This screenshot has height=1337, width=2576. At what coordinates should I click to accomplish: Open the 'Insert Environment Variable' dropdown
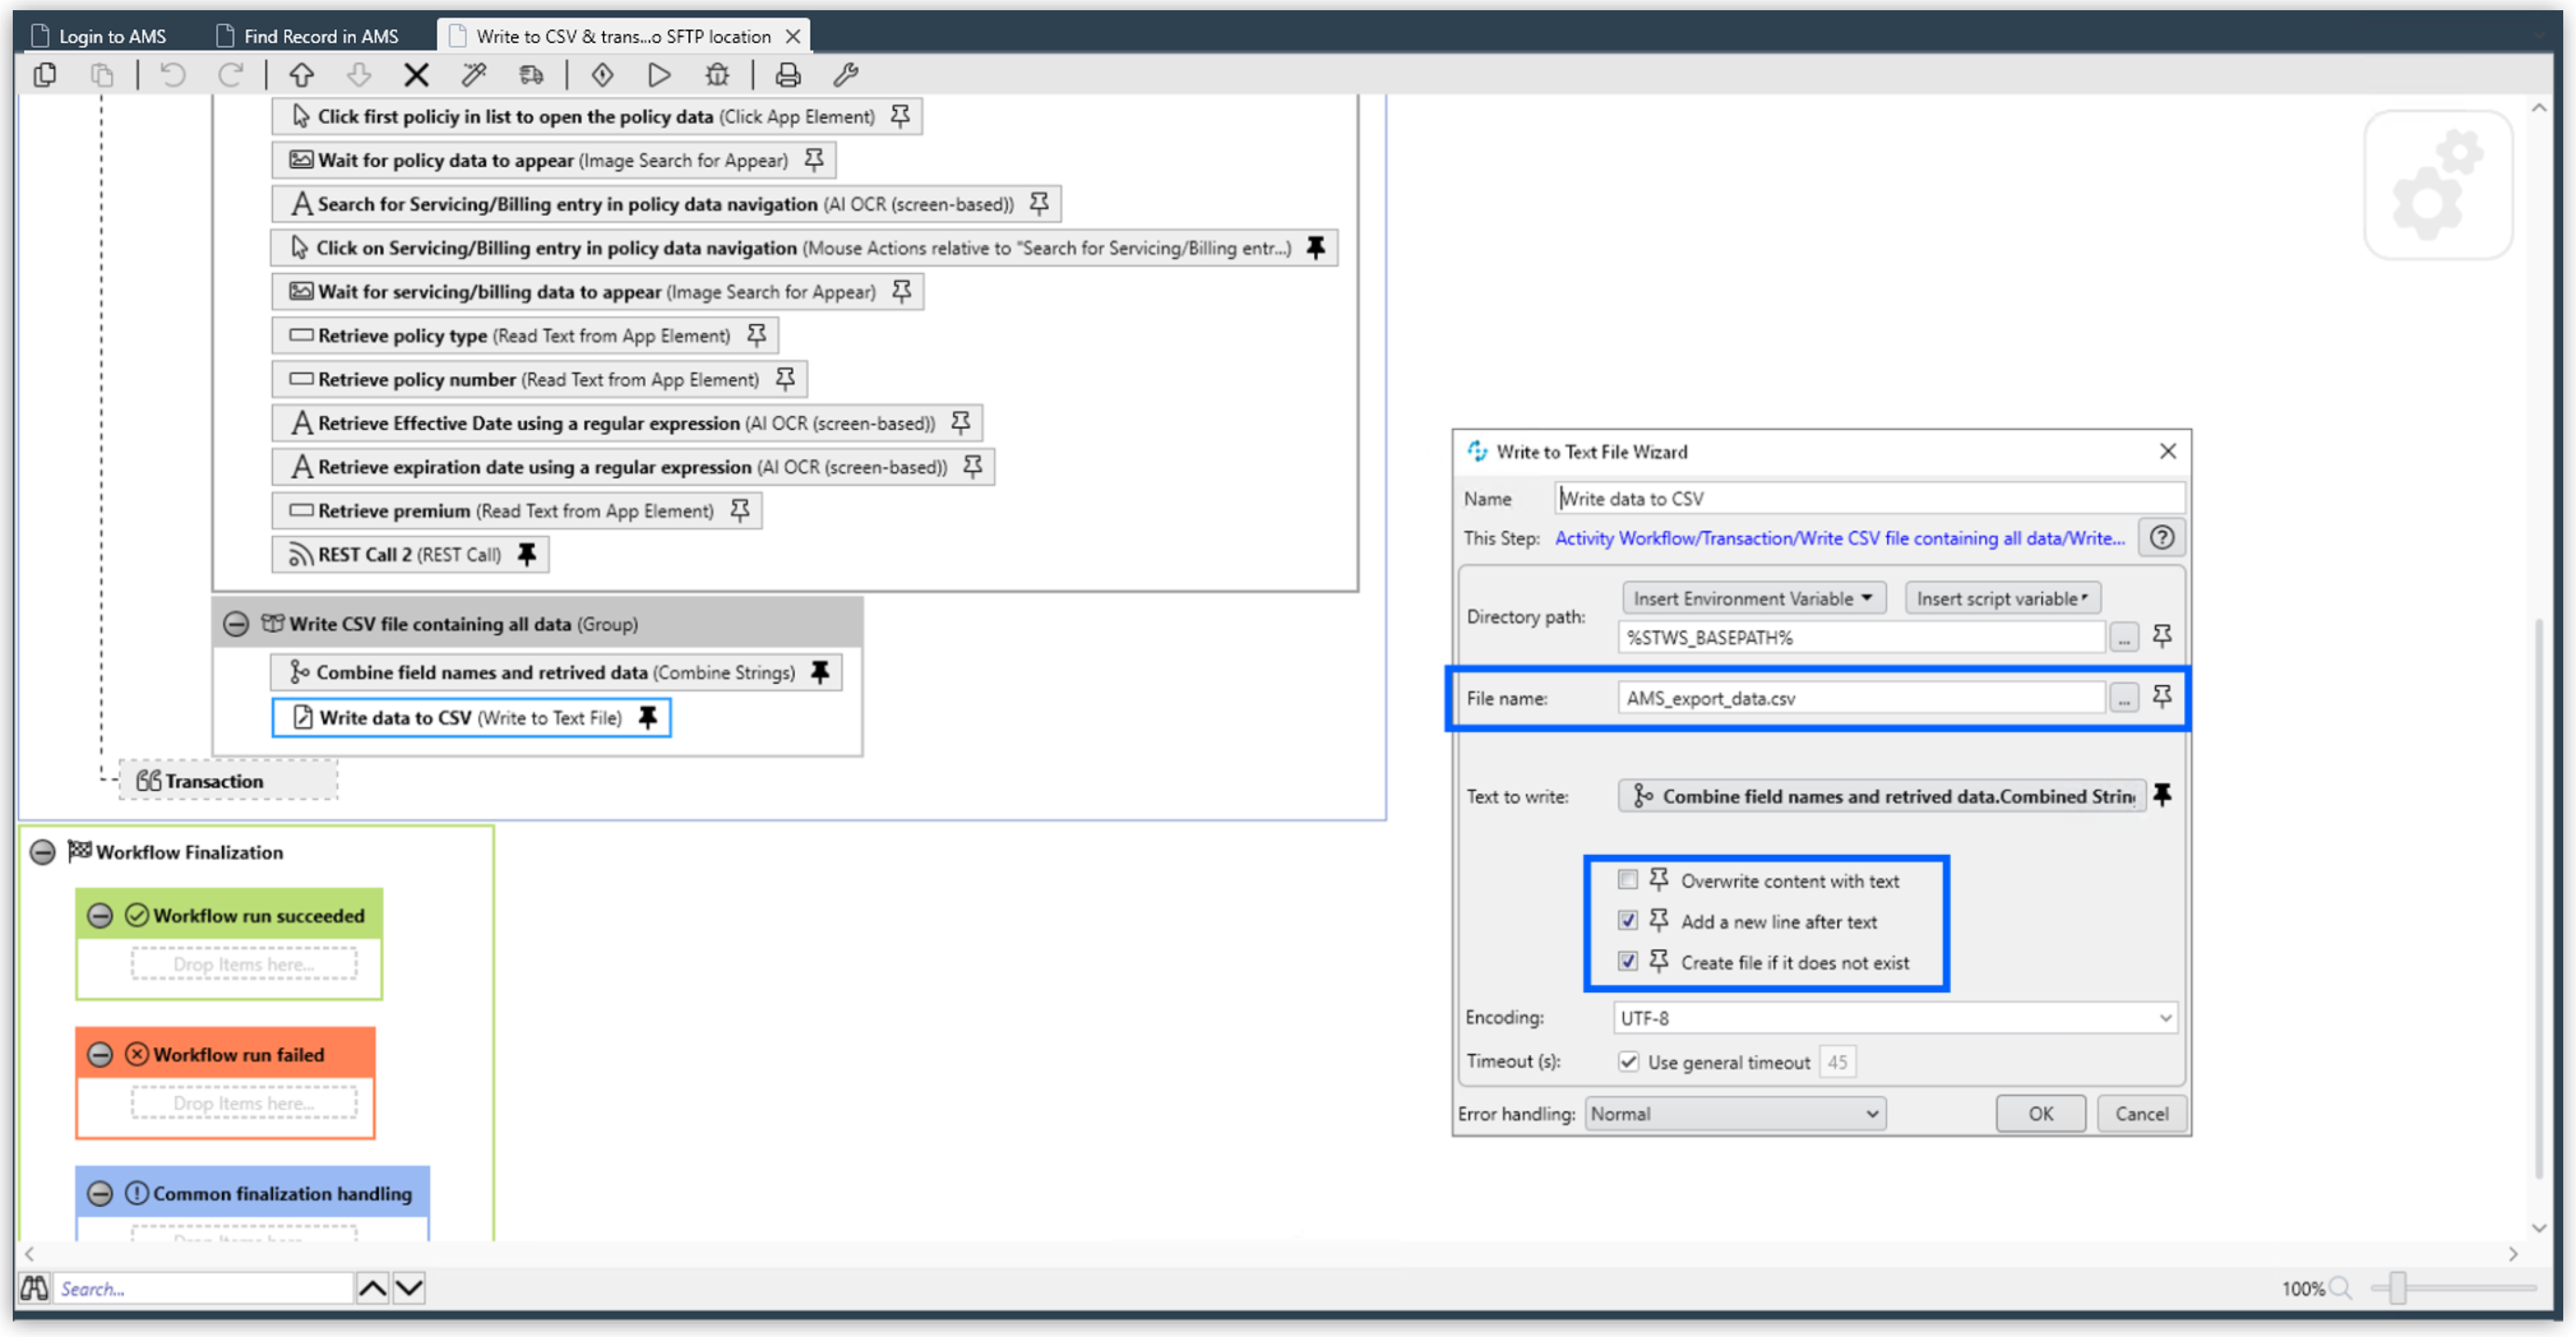click(1752, 597)
